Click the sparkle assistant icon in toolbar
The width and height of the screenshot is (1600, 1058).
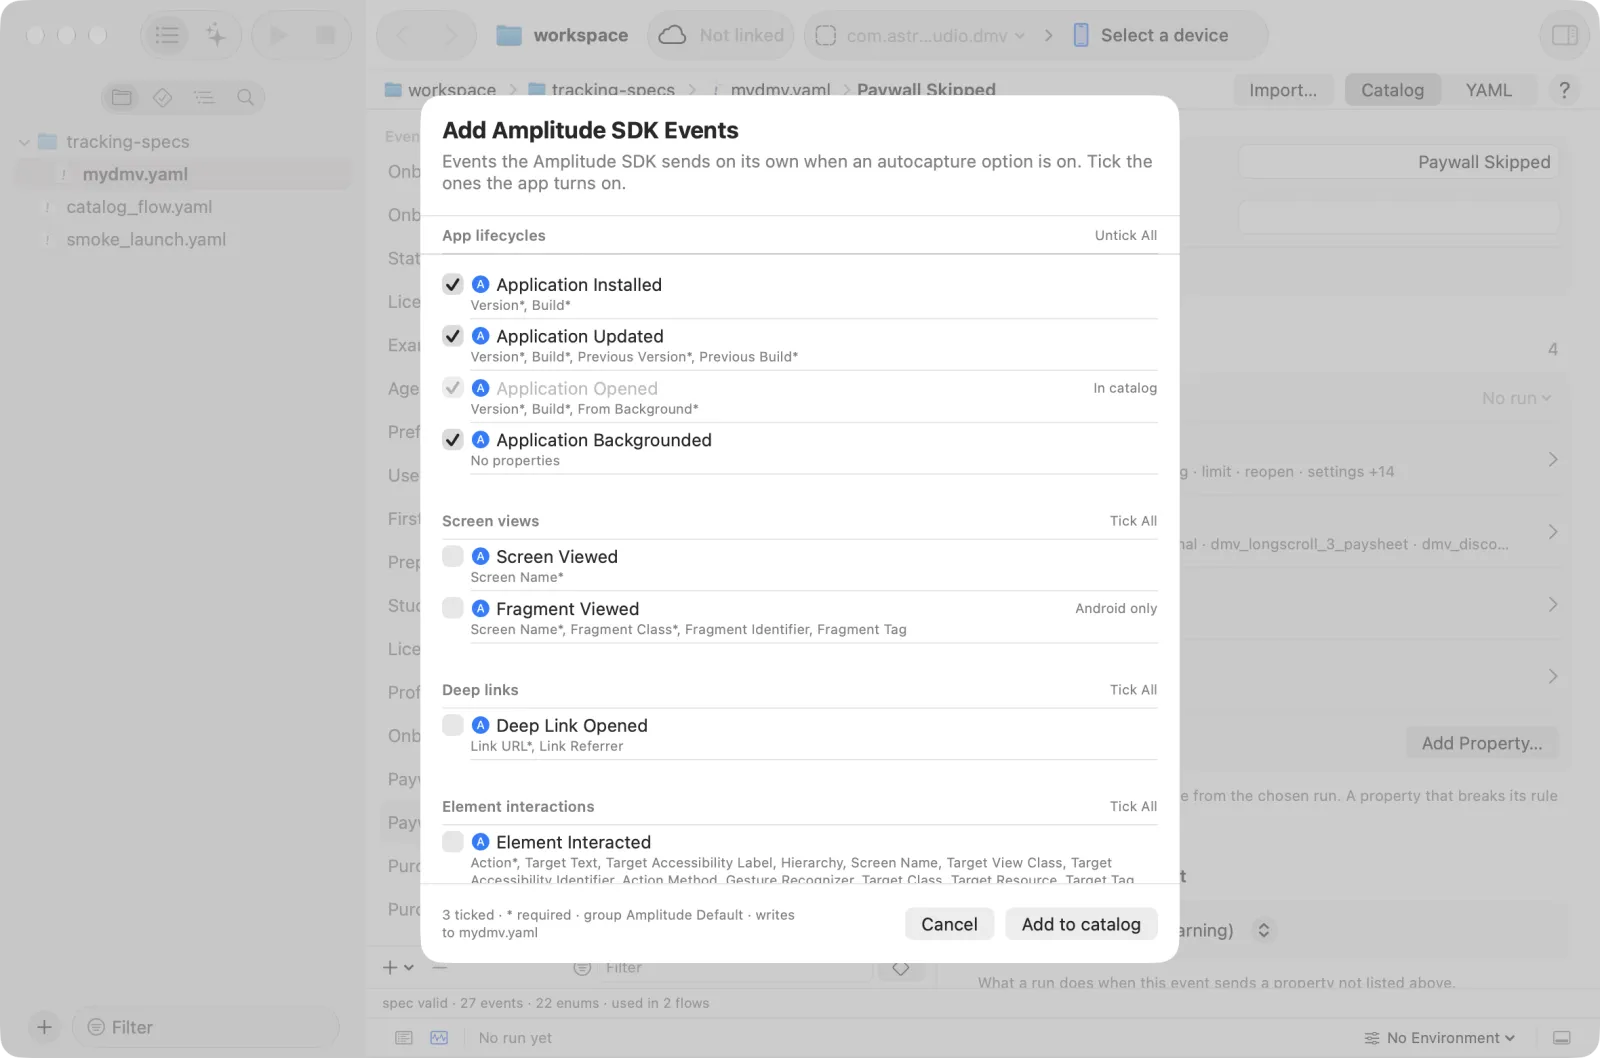pos(216,35)
